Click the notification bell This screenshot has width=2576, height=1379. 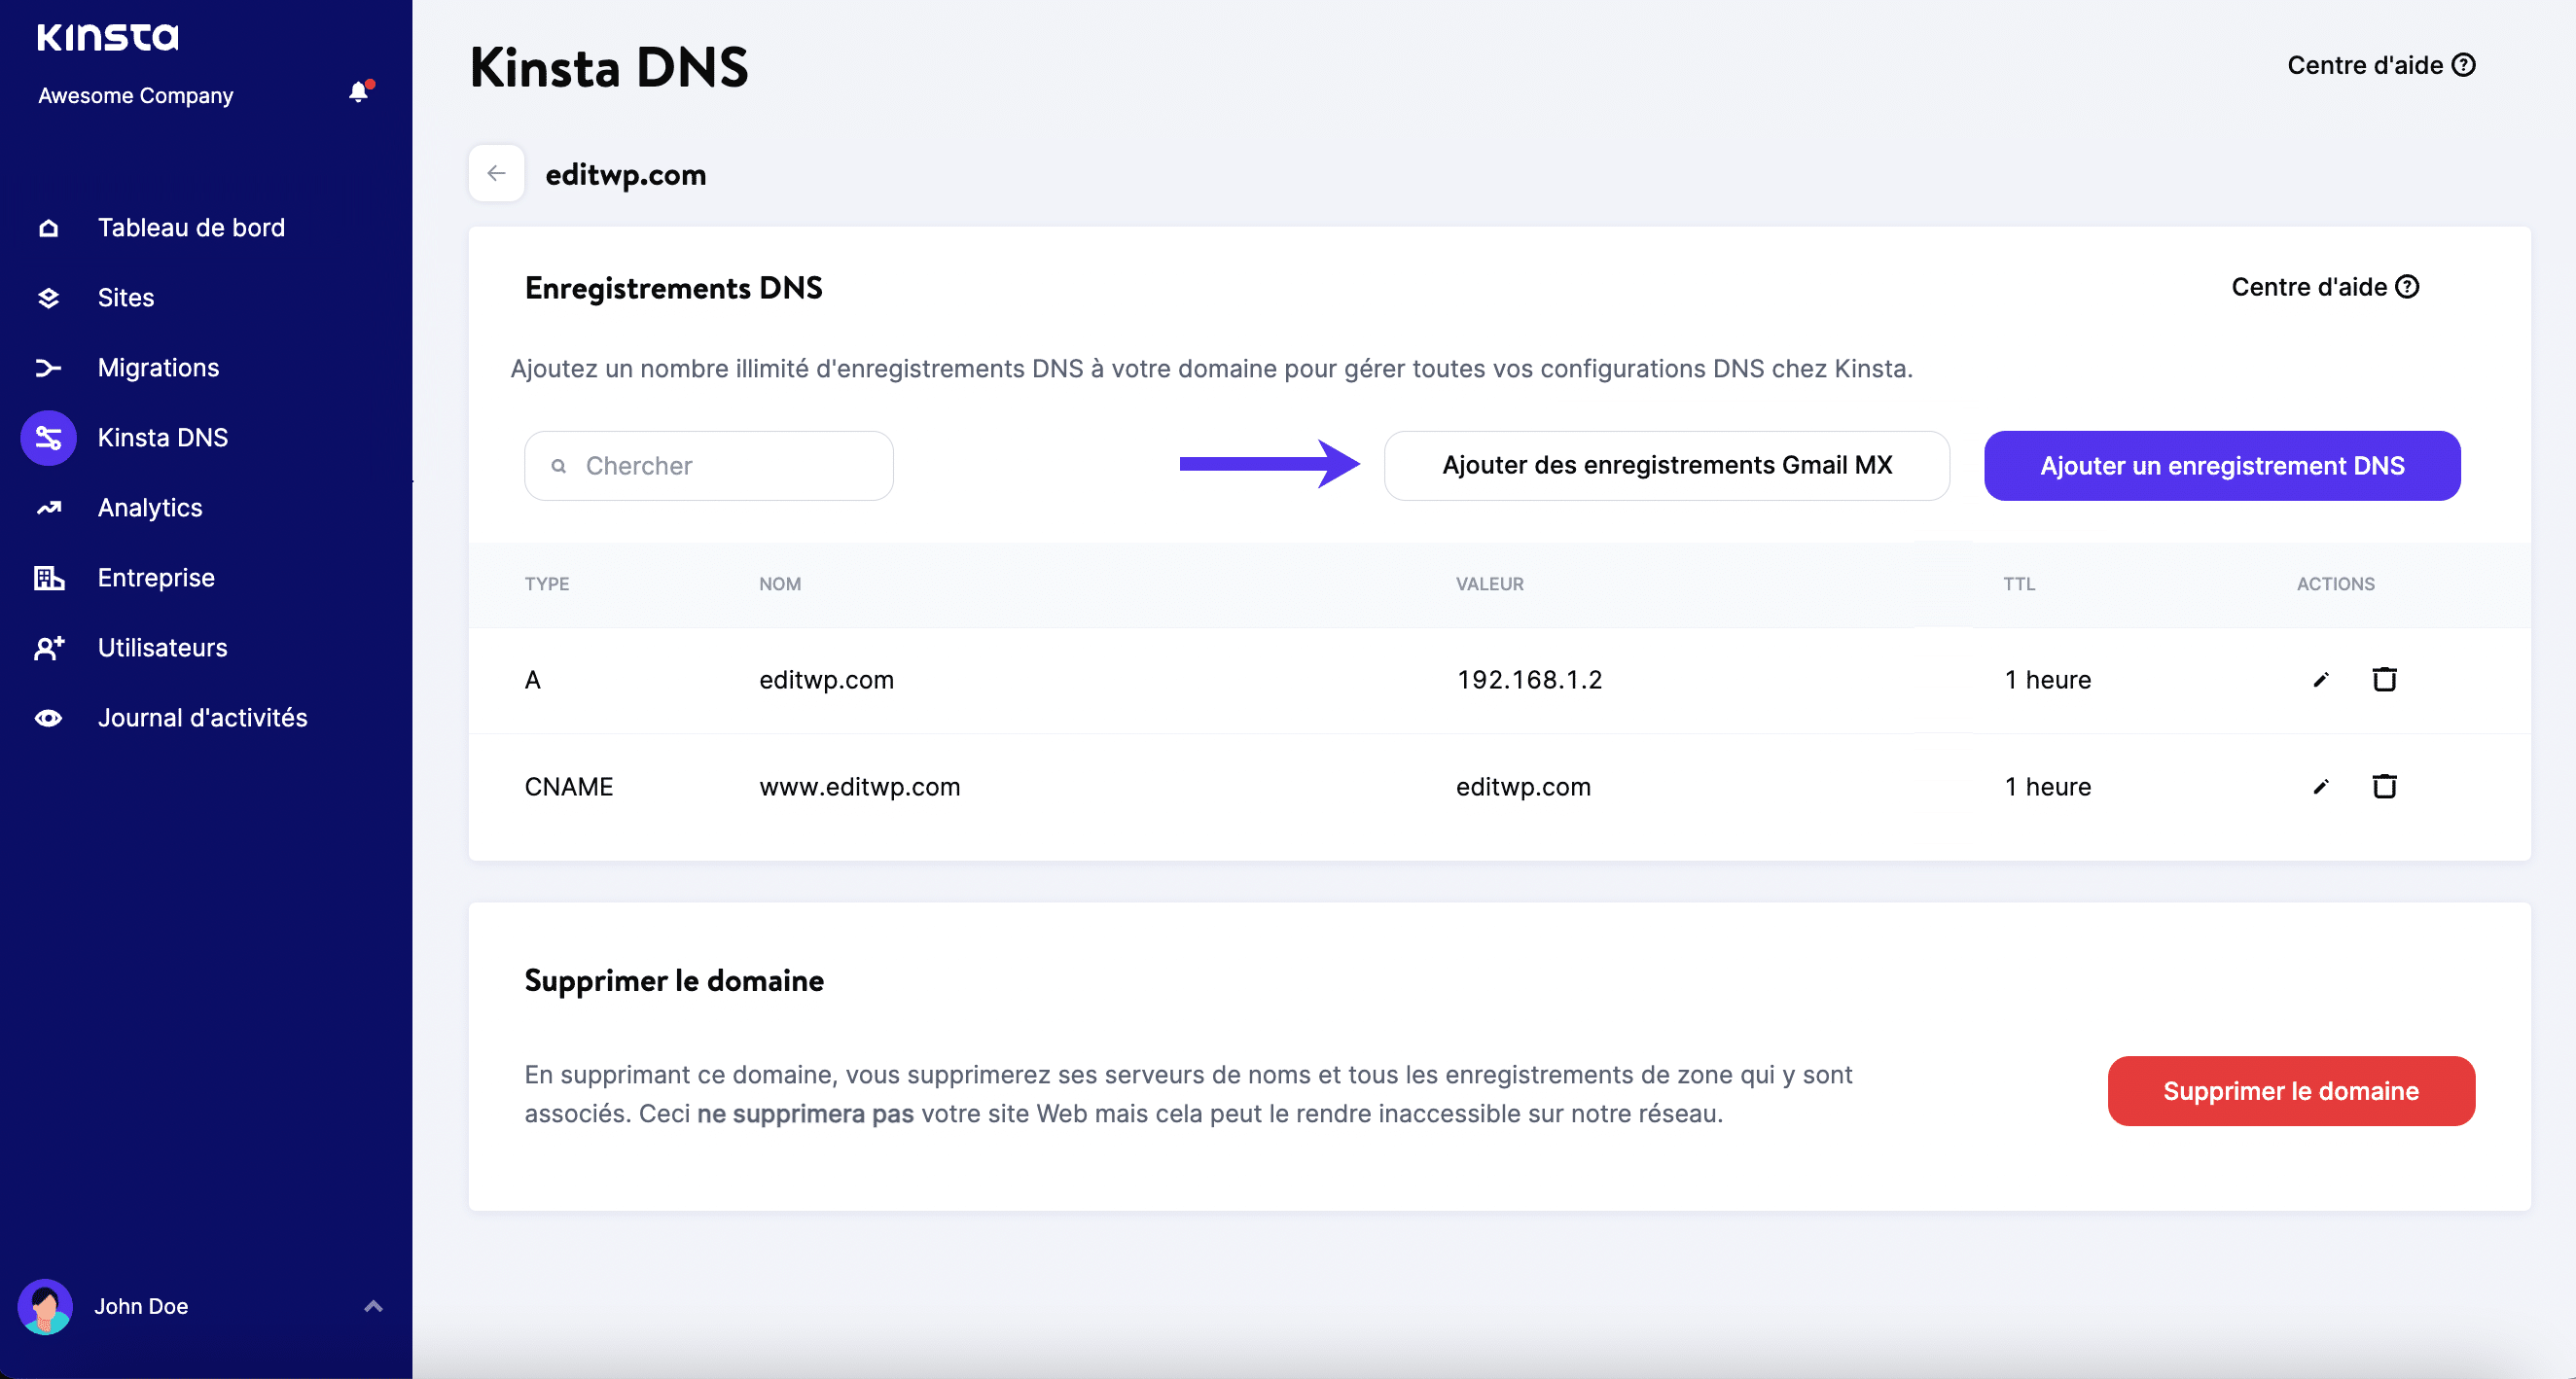[x=359, y=92]
